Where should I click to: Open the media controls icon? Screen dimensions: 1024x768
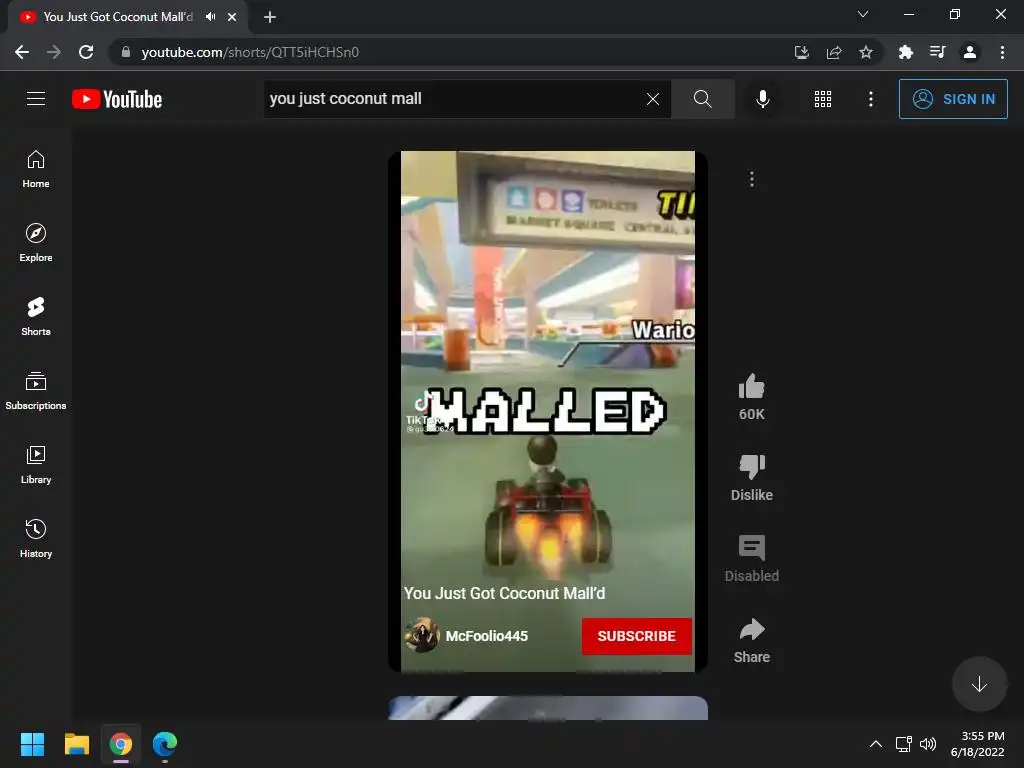[937, 52]
